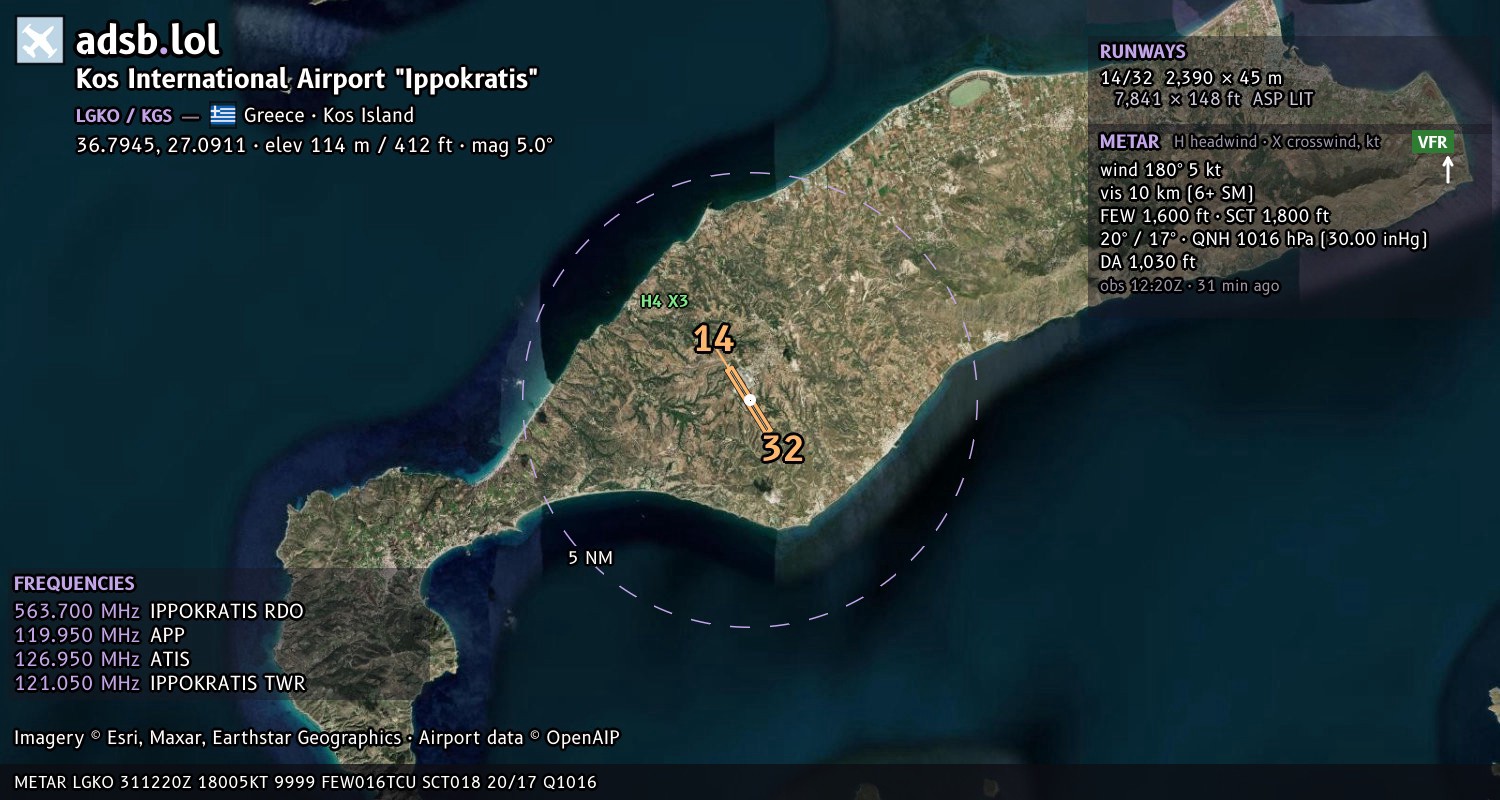The height and width of the screenshot is (800, 1500).
Task: Click the DA 1,030 ft density altitude line
Action: [1147, 262]
